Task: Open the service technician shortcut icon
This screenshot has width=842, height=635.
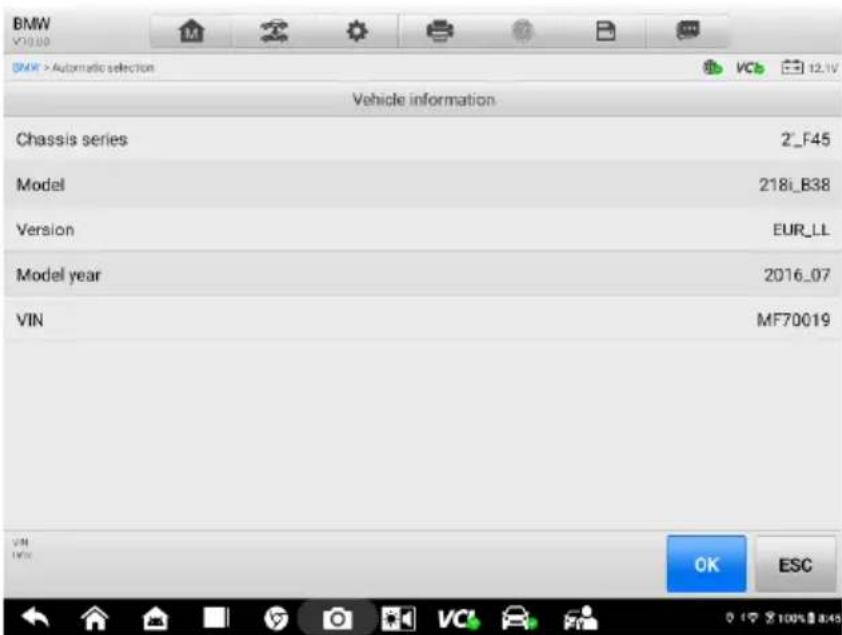Action: coord(580,618)
